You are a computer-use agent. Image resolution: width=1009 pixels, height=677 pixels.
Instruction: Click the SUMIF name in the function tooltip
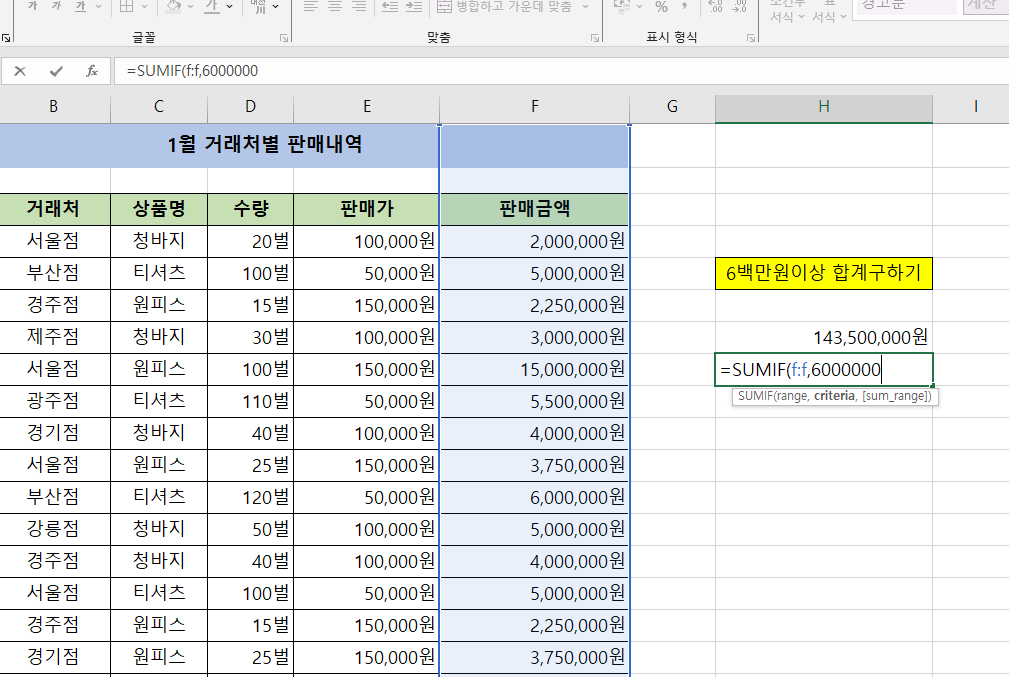click(x=754, y=396)
